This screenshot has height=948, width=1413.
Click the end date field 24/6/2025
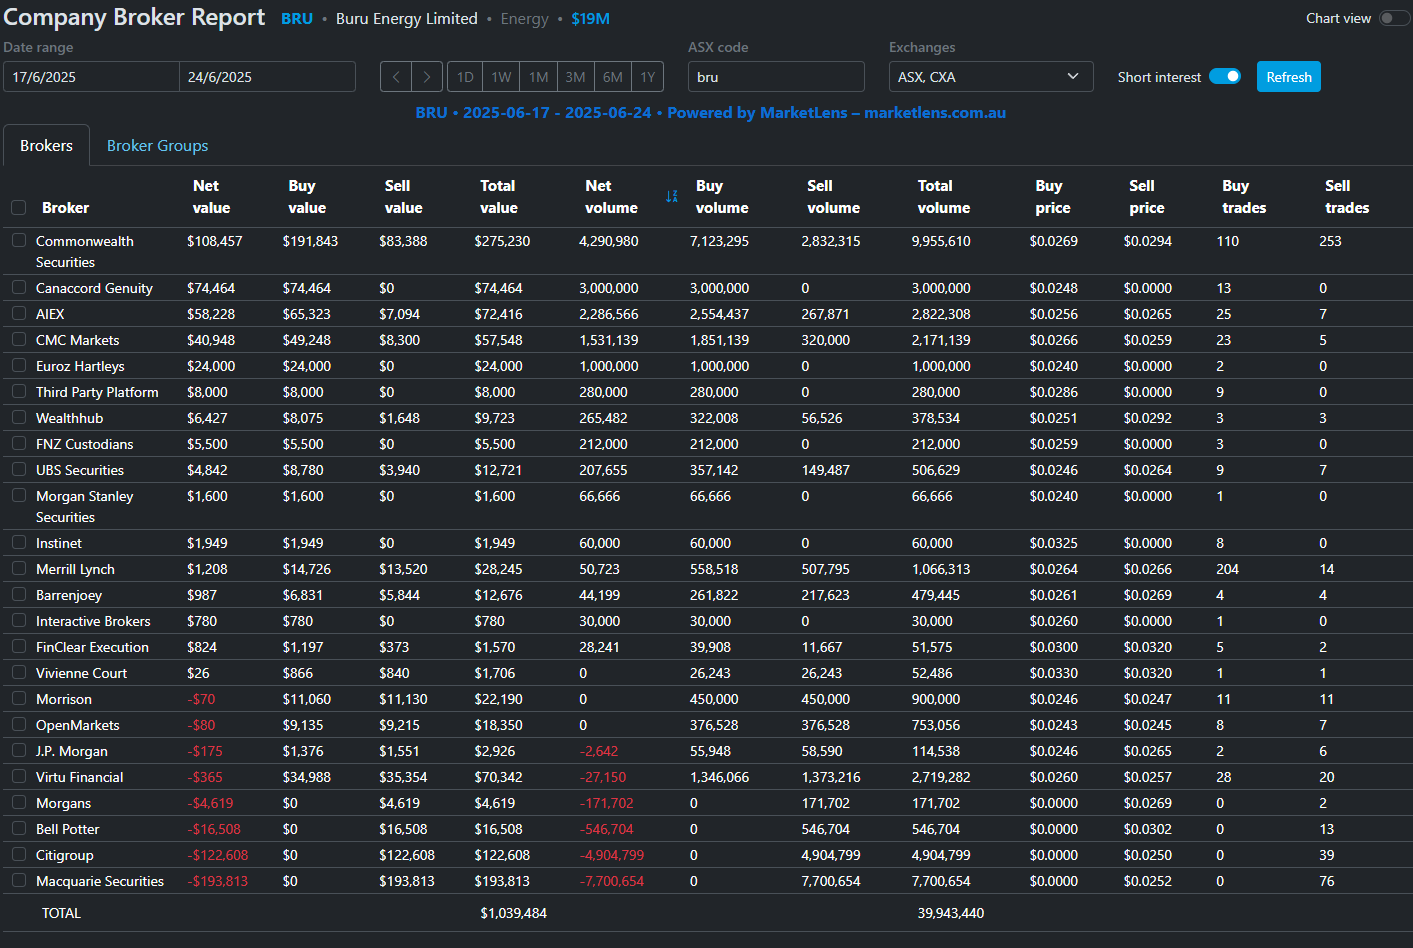[267, 77]
